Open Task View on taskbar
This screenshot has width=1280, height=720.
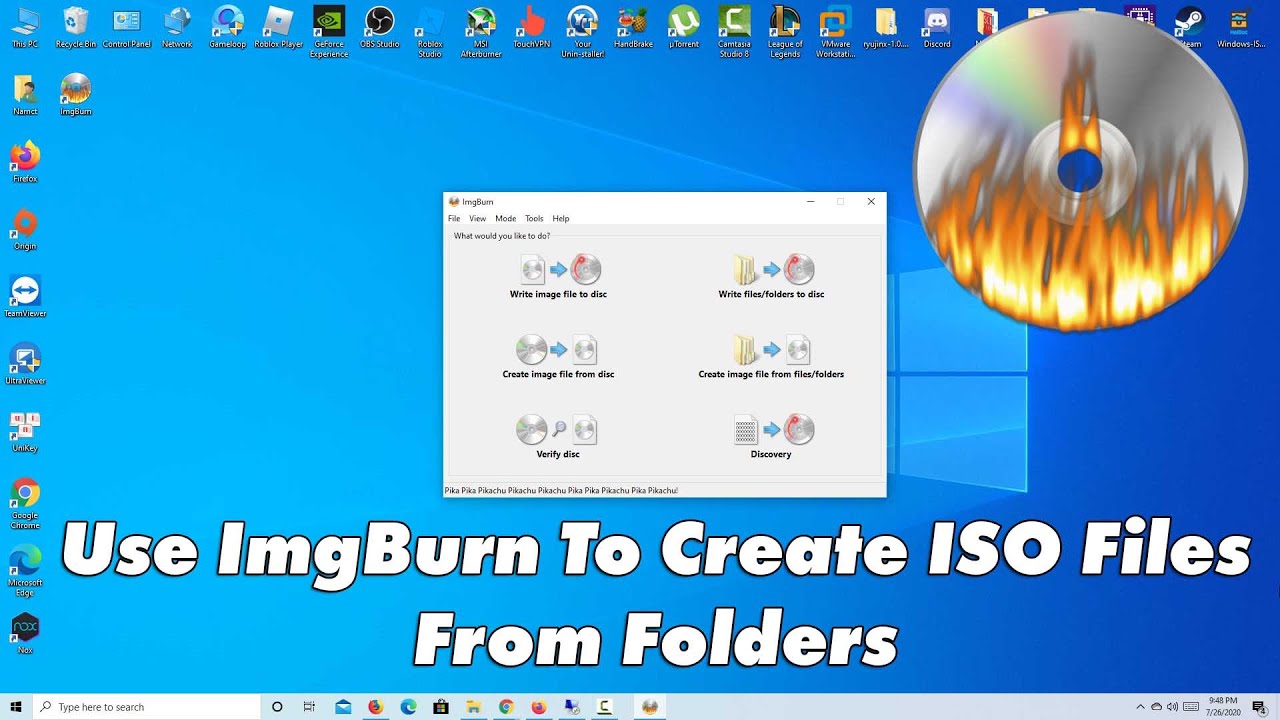309,707
